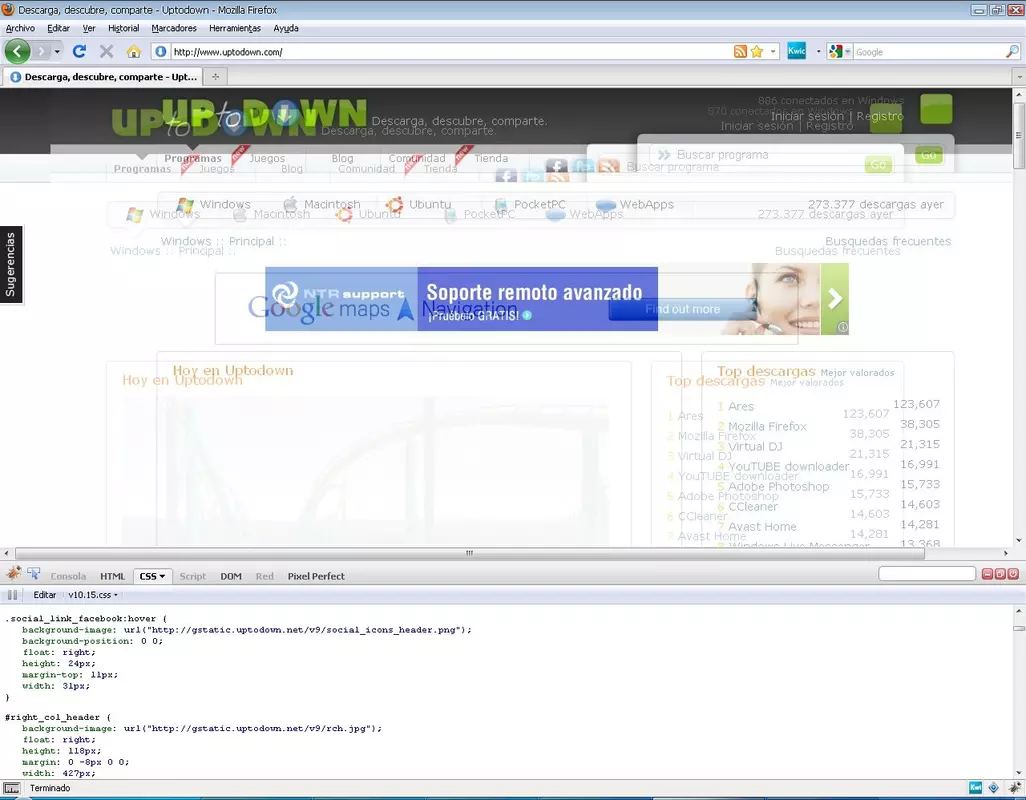Go to the Home page icon
Image resolution: width=1026 pixels, height=800 pixels.
(x=133, y=51)
